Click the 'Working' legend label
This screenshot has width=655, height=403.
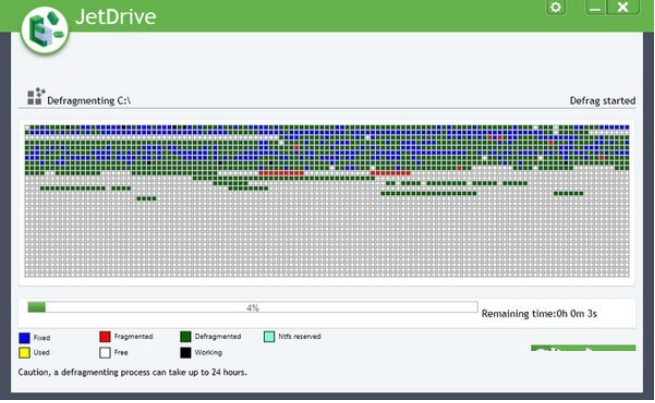[x=208, y=352]
